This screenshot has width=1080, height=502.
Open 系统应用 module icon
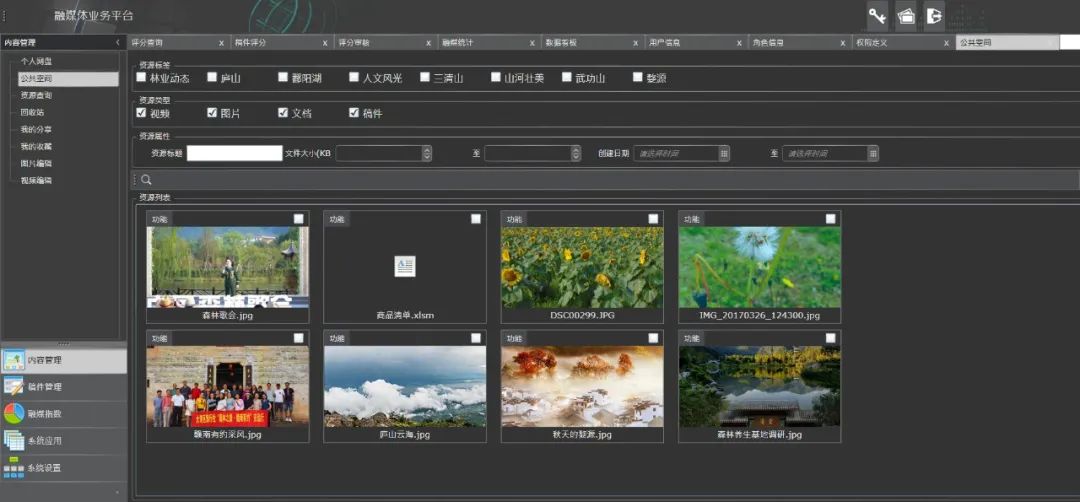coord(14,440)
